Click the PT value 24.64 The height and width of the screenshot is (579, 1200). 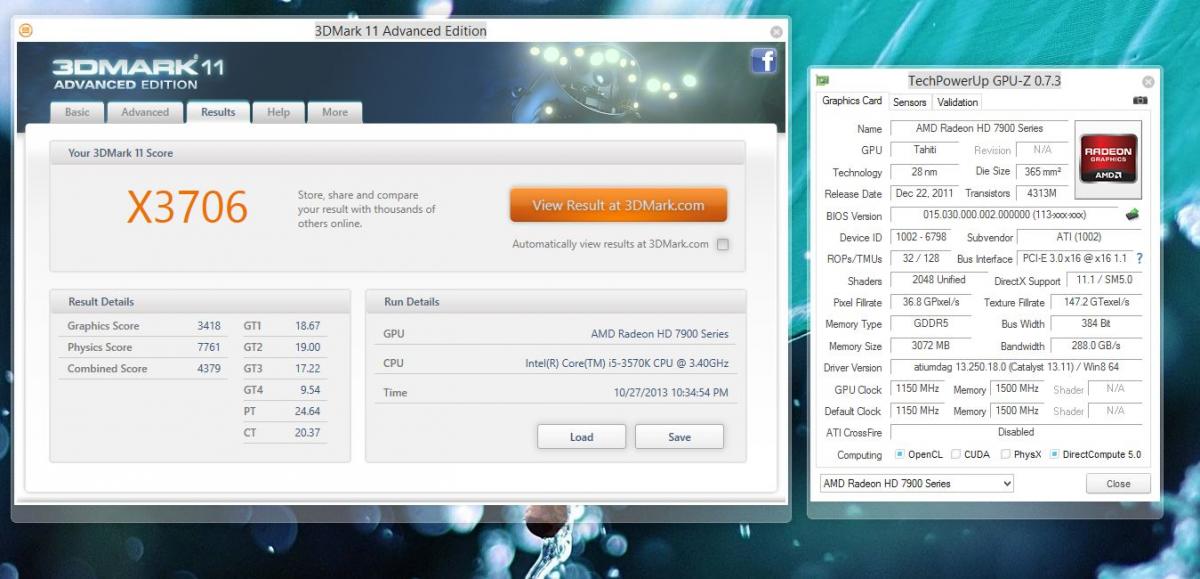coord(307,411)
